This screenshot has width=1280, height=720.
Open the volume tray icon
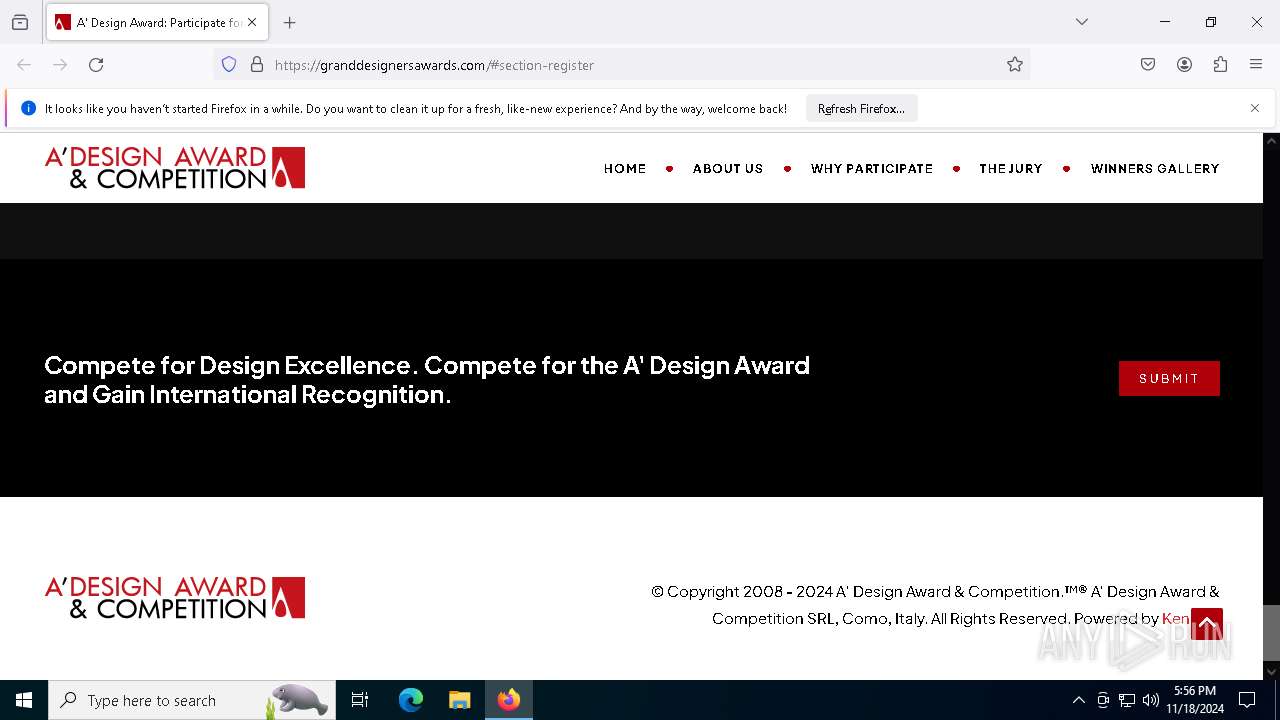click(x=1151, y=700)
